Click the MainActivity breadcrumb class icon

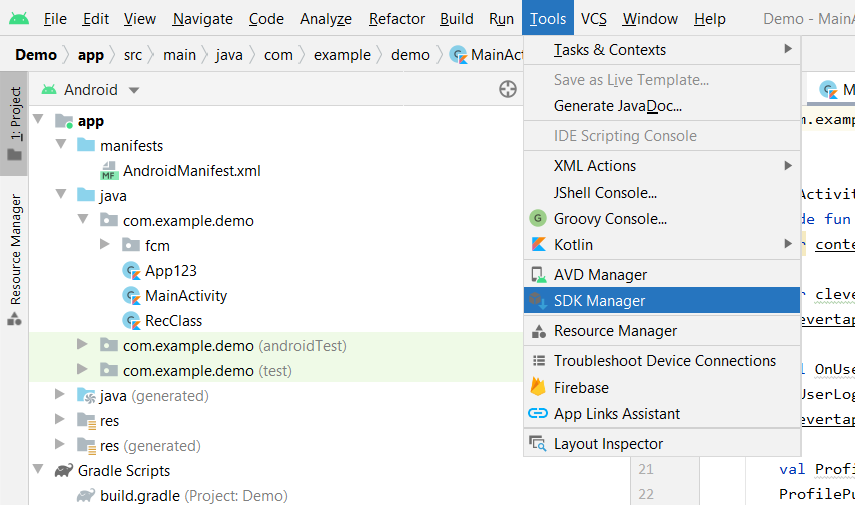coord(459,55)
